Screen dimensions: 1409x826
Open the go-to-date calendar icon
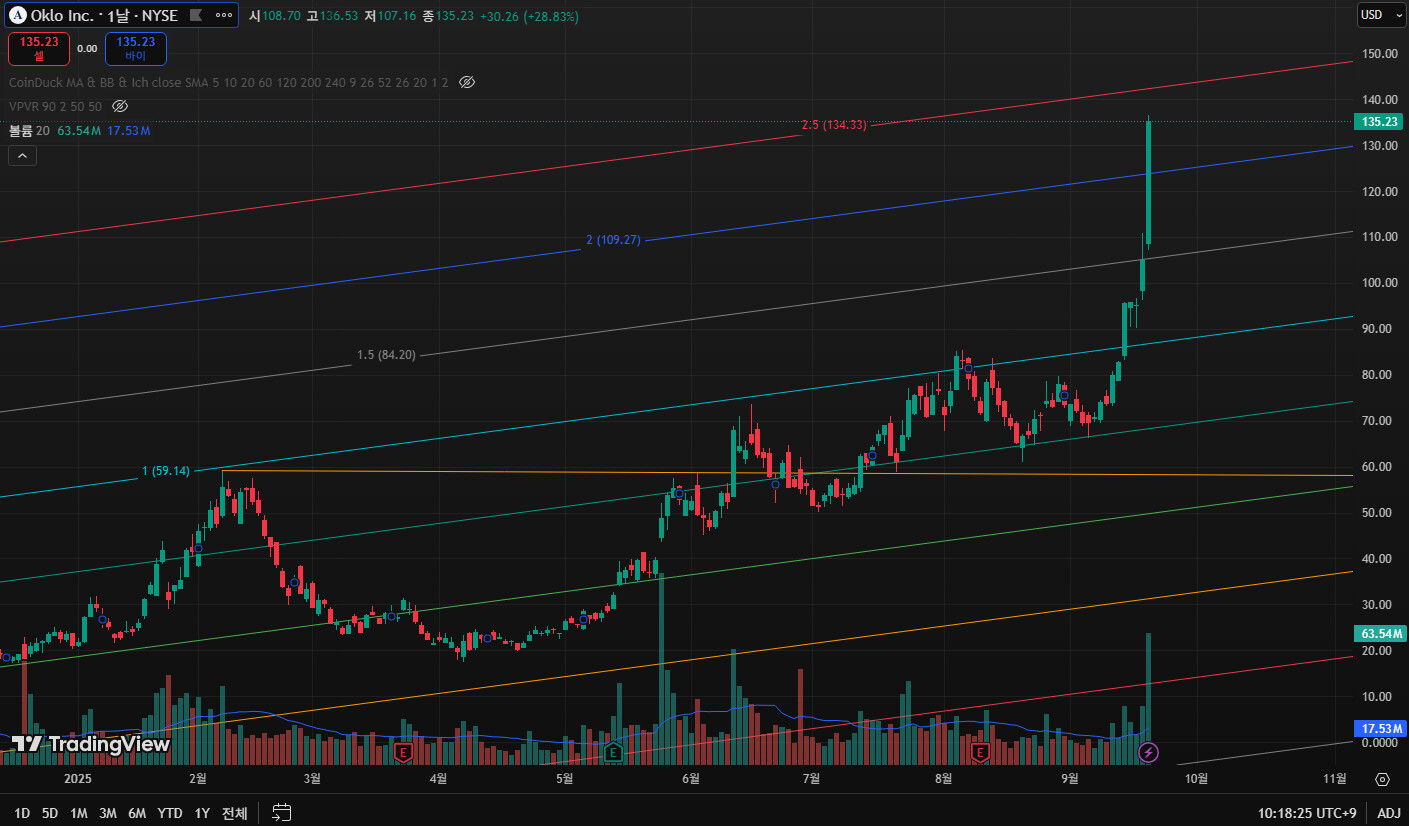281,813
